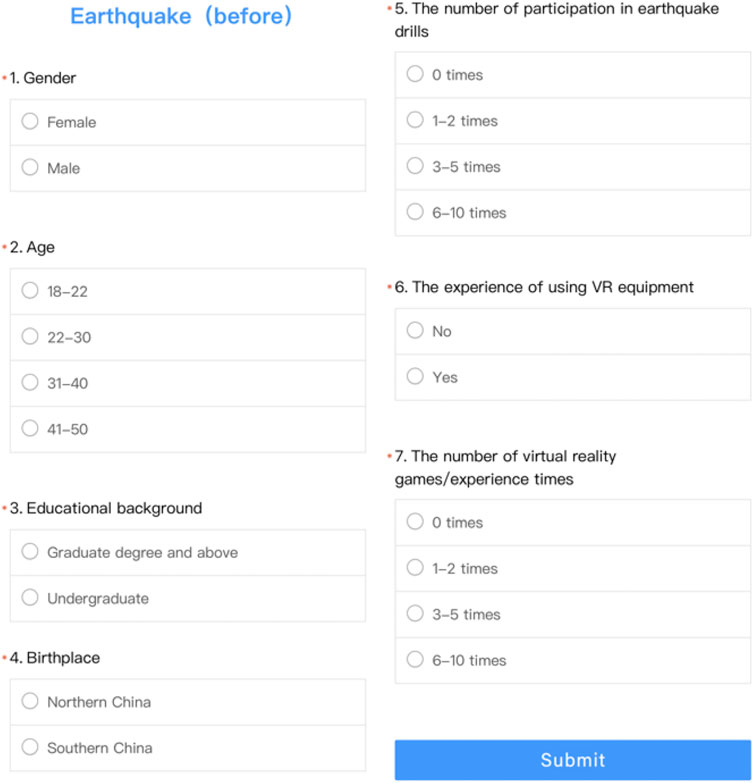Choose 3–5 times for virtual reality games
This screenshot has height=783, width=754.
(415, 614)
